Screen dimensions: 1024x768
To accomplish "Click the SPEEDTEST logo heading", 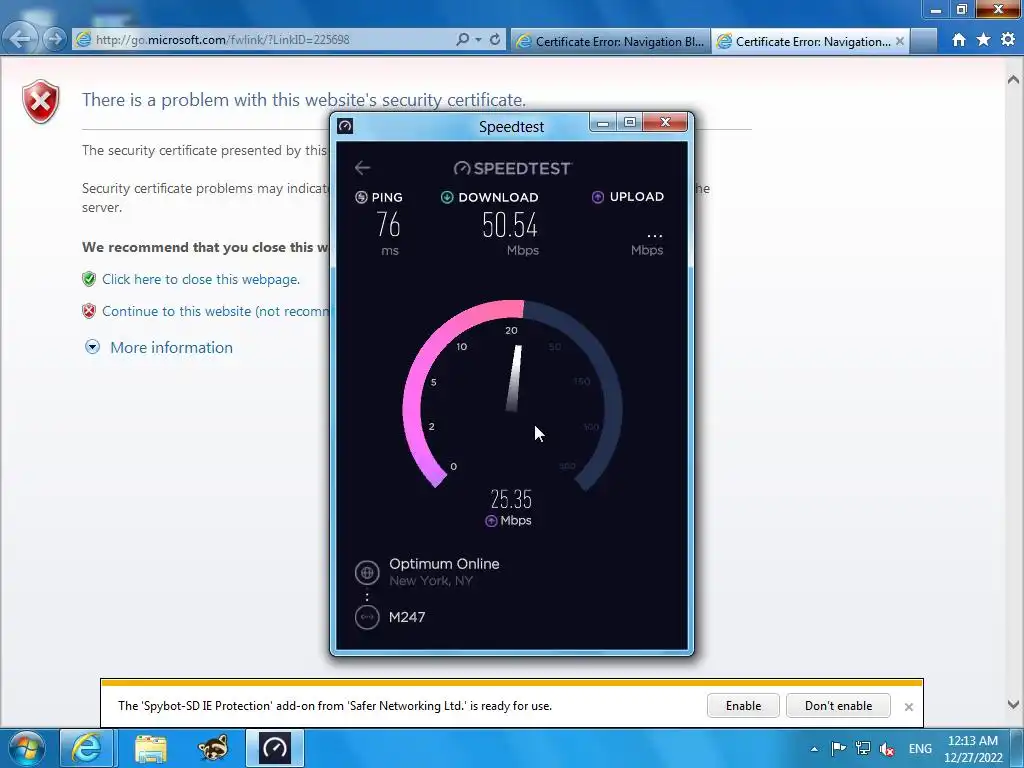I will (x=513, y=168).
